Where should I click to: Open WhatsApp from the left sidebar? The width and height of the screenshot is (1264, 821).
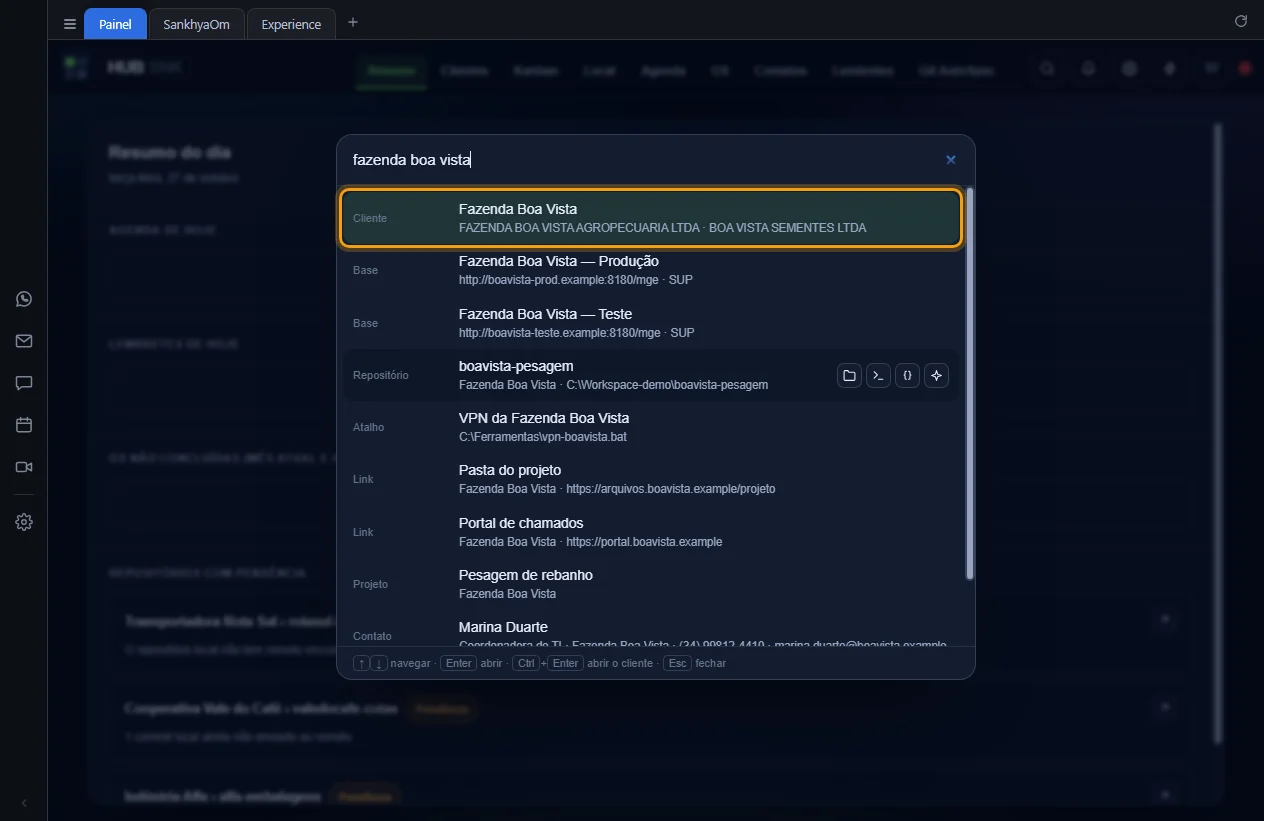pos(24,299)
